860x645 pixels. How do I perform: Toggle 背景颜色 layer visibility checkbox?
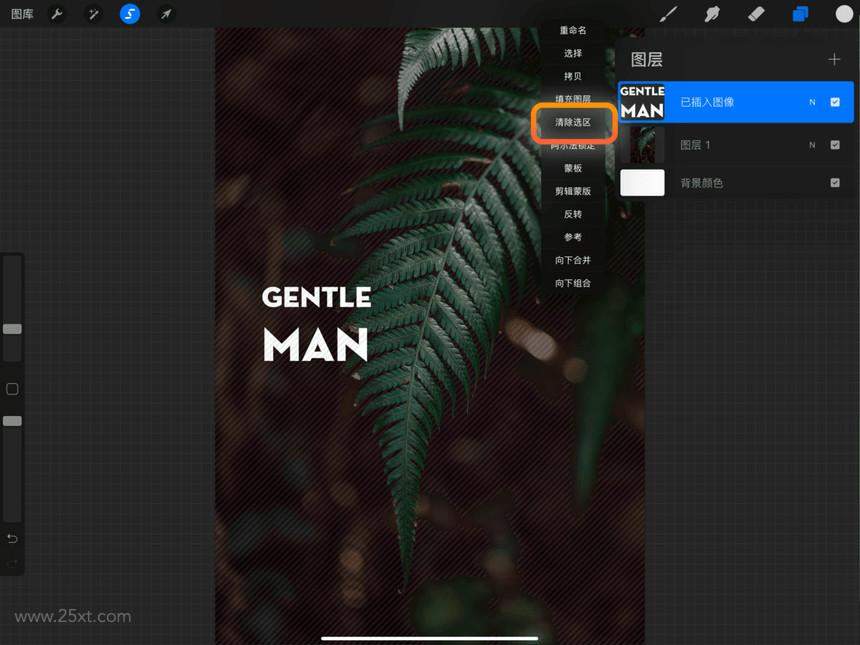[835, 183]
